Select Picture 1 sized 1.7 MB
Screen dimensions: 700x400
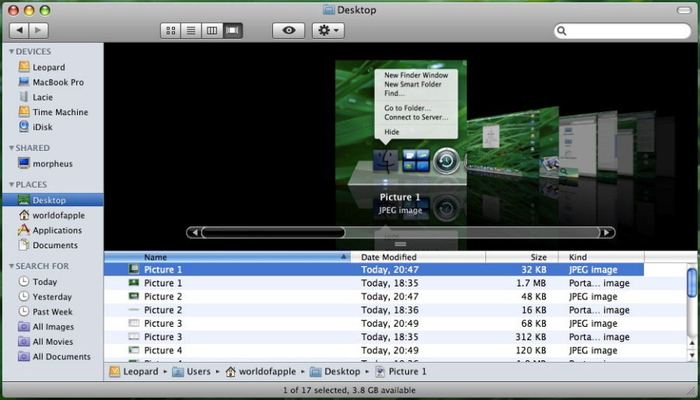coord(374,283)
